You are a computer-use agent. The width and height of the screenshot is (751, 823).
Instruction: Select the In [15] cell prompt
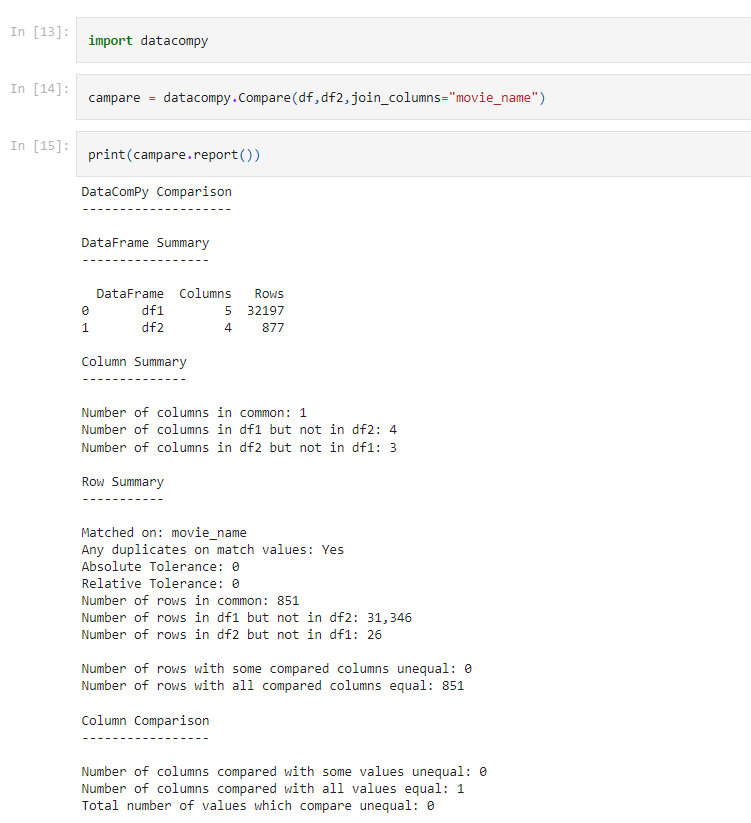[39, 145]
